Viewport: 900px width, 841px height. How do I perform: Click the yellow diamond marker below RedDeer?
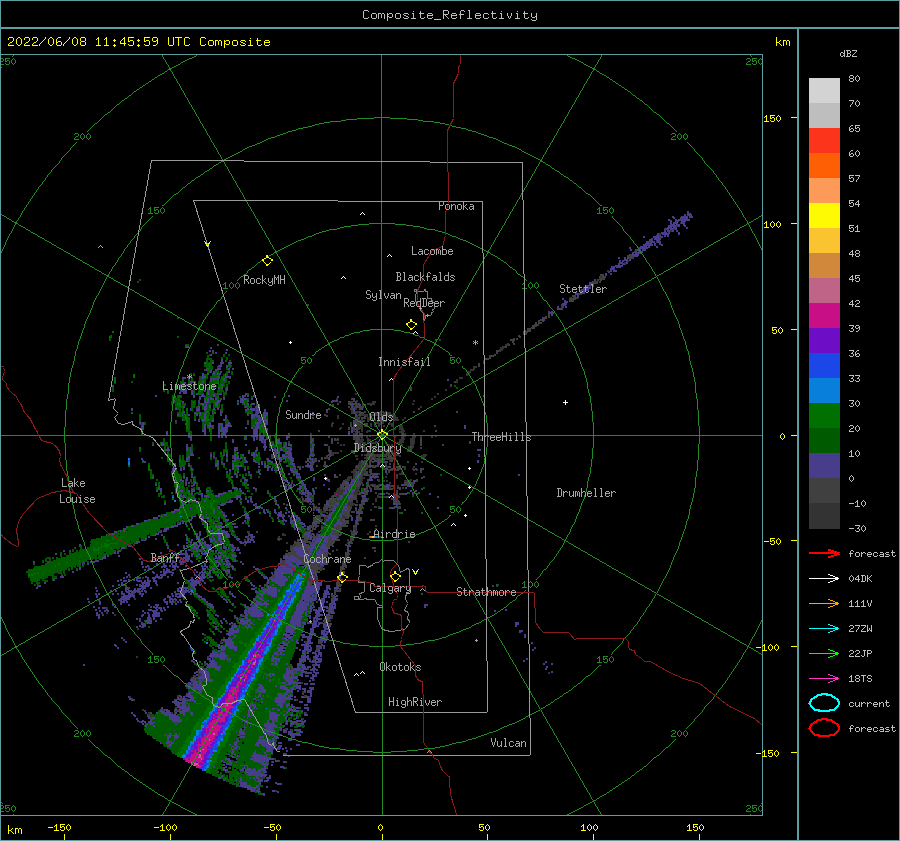[x=411, y=325]
